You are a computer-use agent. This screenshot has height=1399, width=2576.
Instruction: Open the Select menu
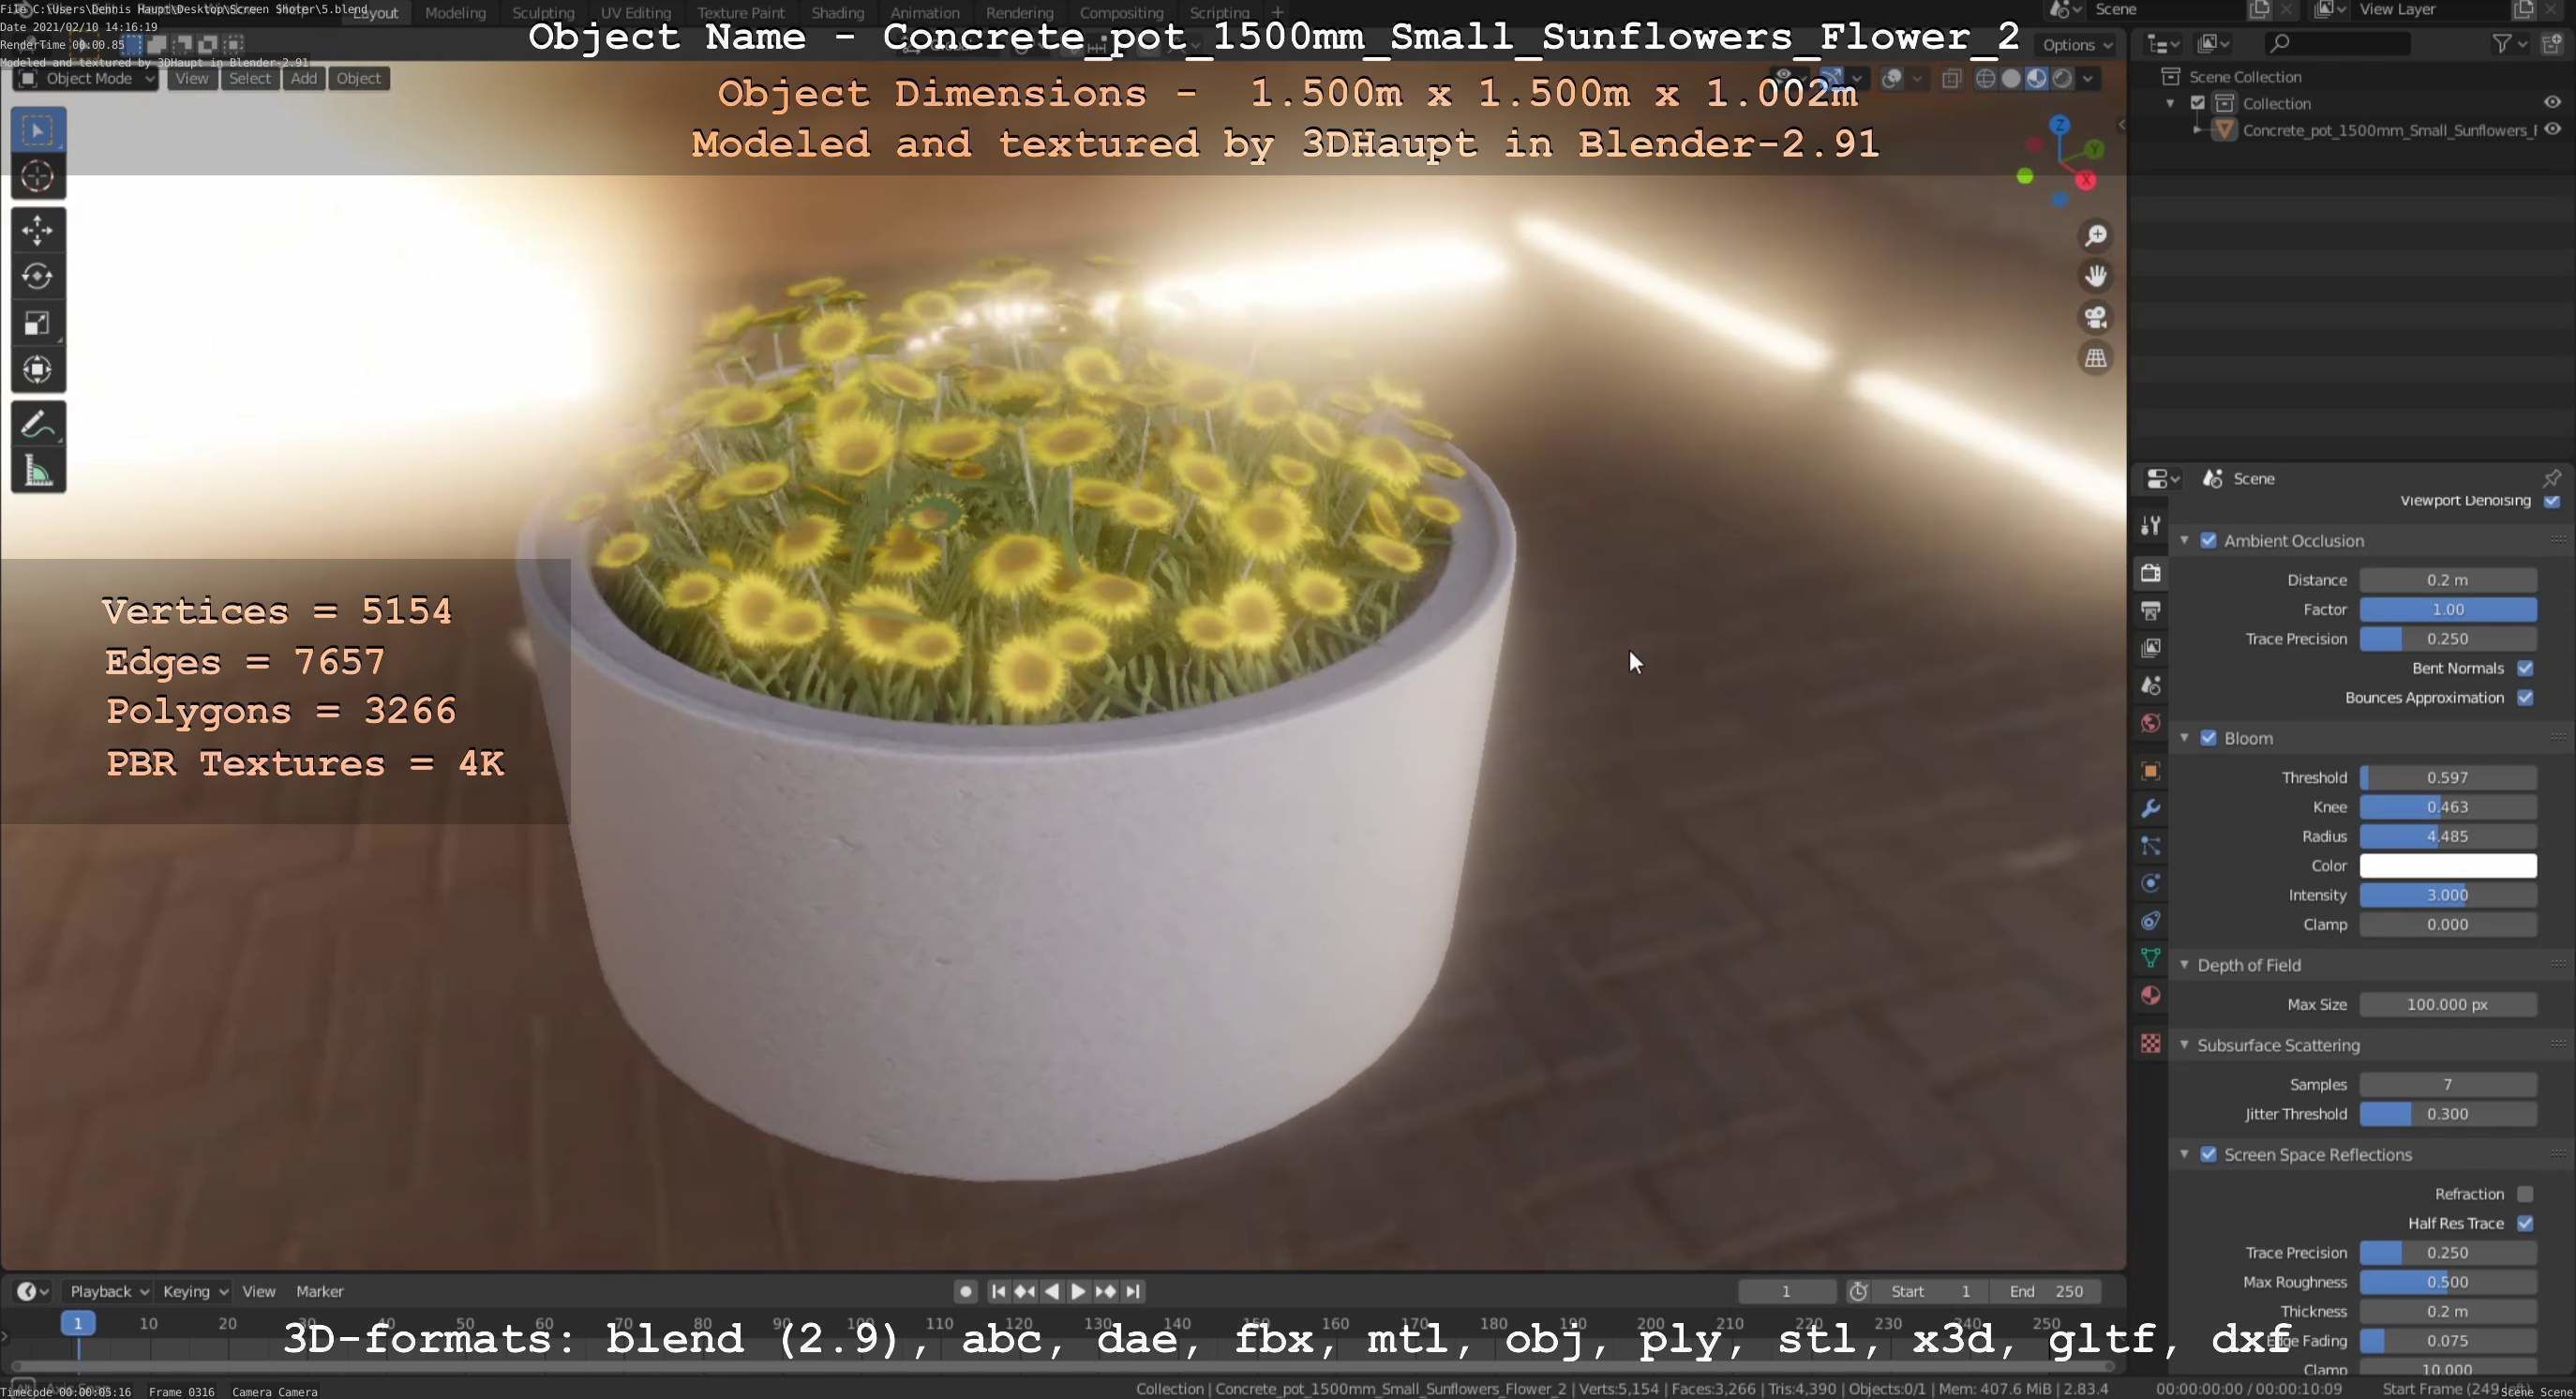point(250,78)
